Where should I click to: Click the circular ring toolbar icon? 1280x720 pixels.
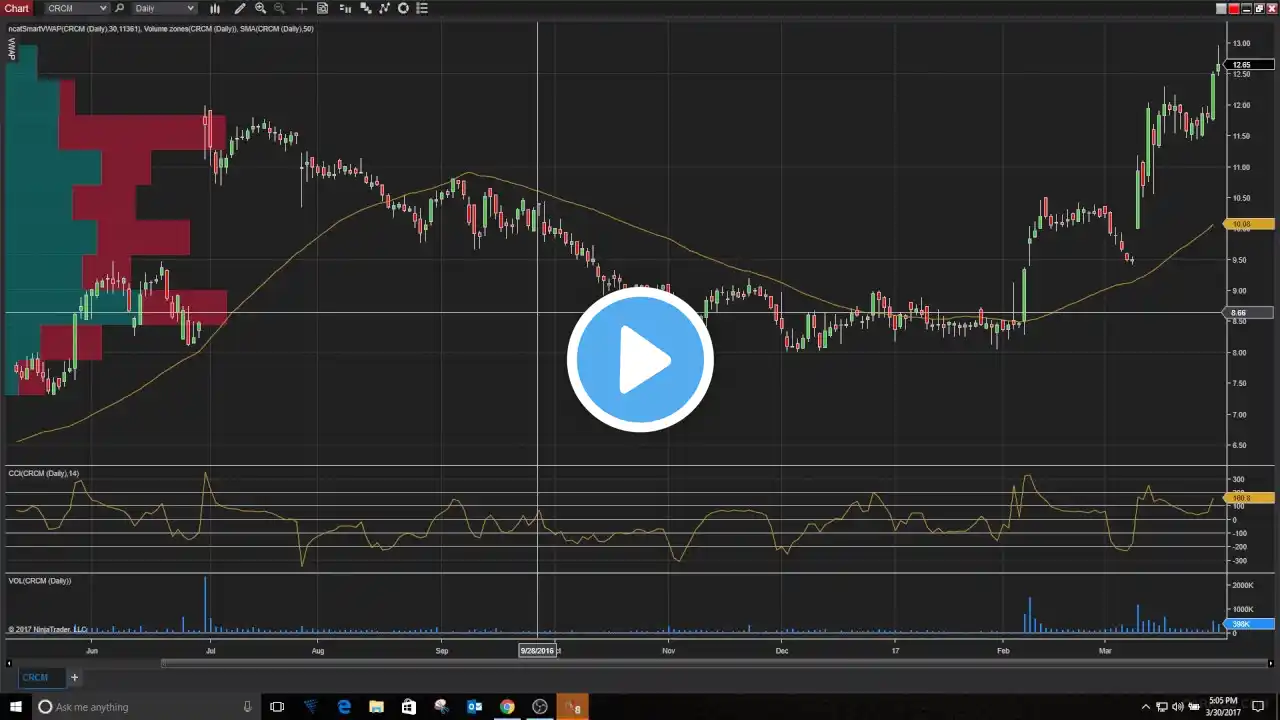pos(403,8)
